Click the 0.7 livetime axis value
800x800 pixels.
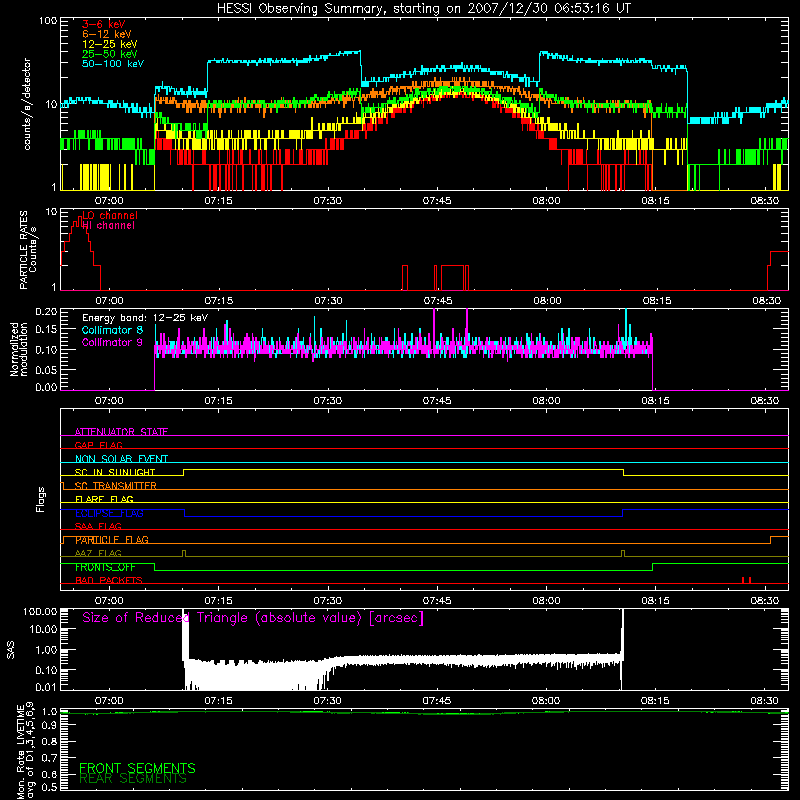[49, 757]
